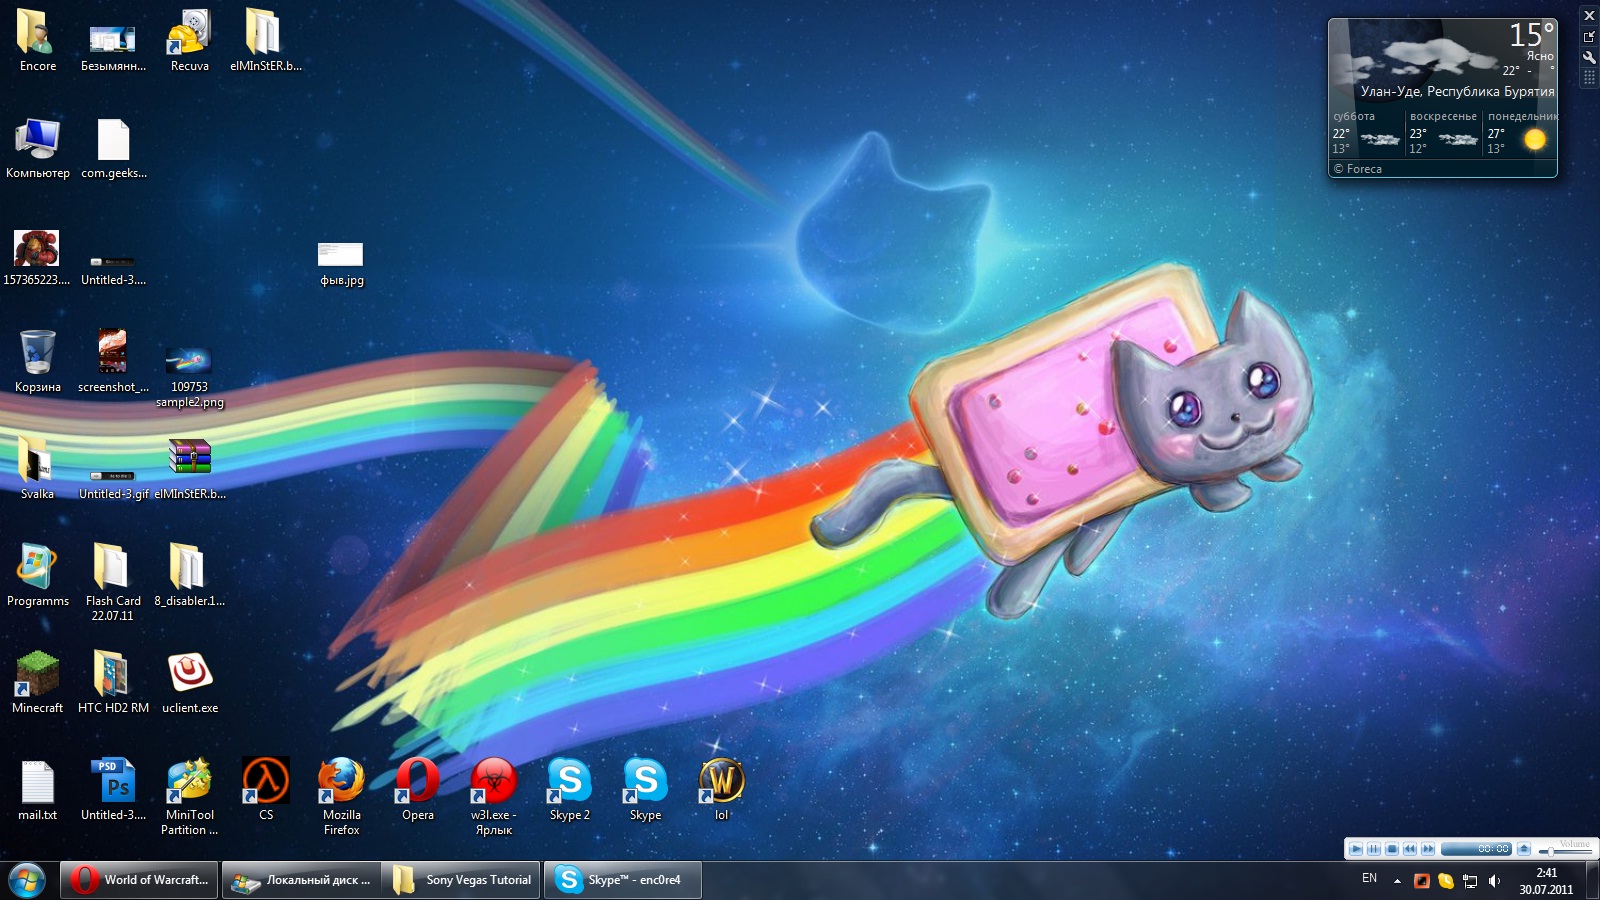Select the uclient.exe icon
The height and width of the screenshot is (900, 1600).
[189, 682]
